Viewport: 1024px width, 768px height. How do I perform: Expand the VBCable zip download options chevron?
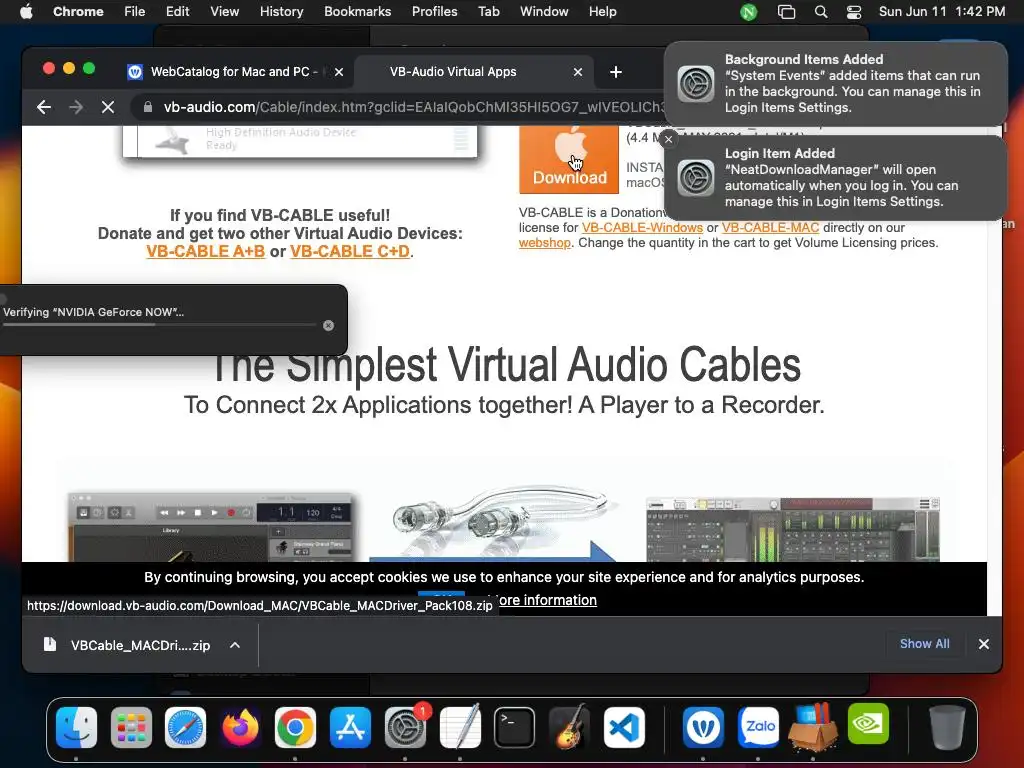(x=235, y=645)
